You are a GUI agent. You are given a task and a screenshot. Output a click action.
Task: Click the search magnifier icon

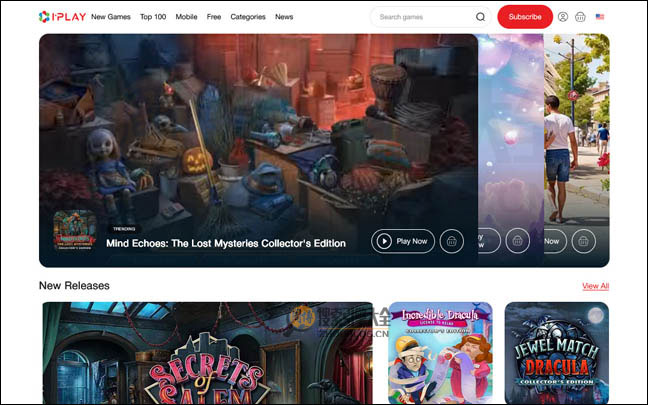coord(480,17)
